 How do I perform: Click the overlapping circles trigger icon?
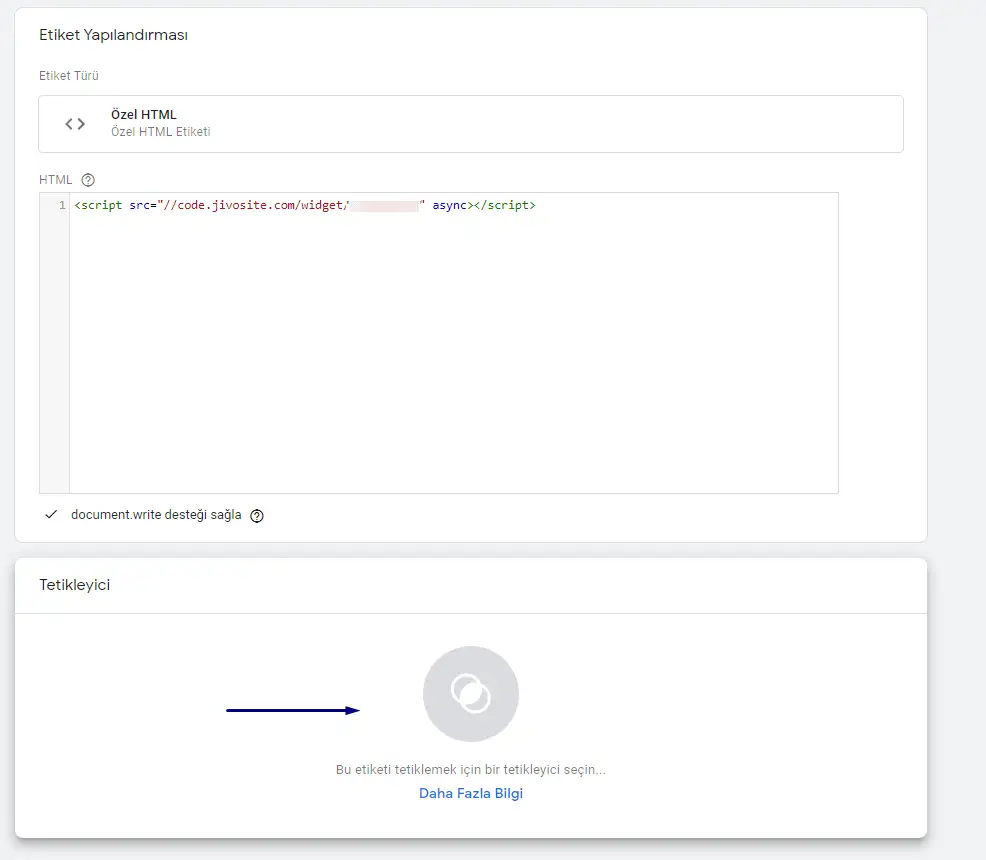click(470, 693)
